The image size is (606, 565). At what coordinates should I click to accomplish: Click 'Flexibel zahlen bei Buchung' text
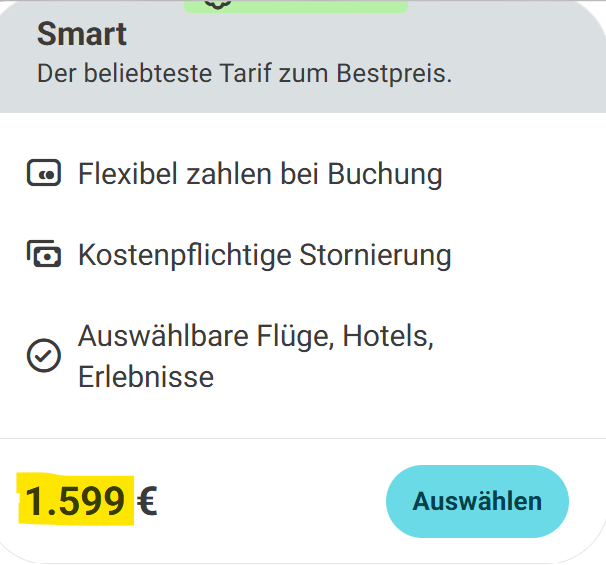[260, 174]
